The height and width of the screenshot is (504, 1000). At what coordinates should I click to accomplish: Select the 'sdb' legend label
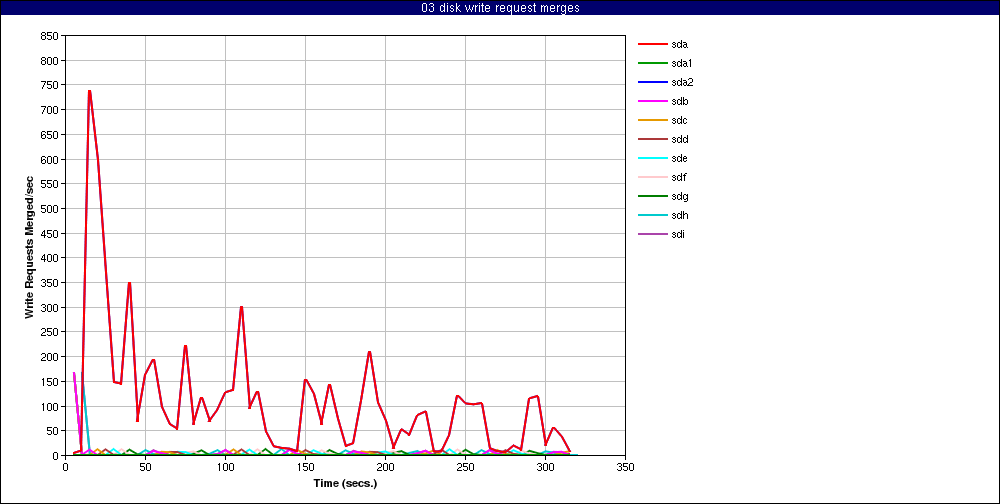(679, 101)
